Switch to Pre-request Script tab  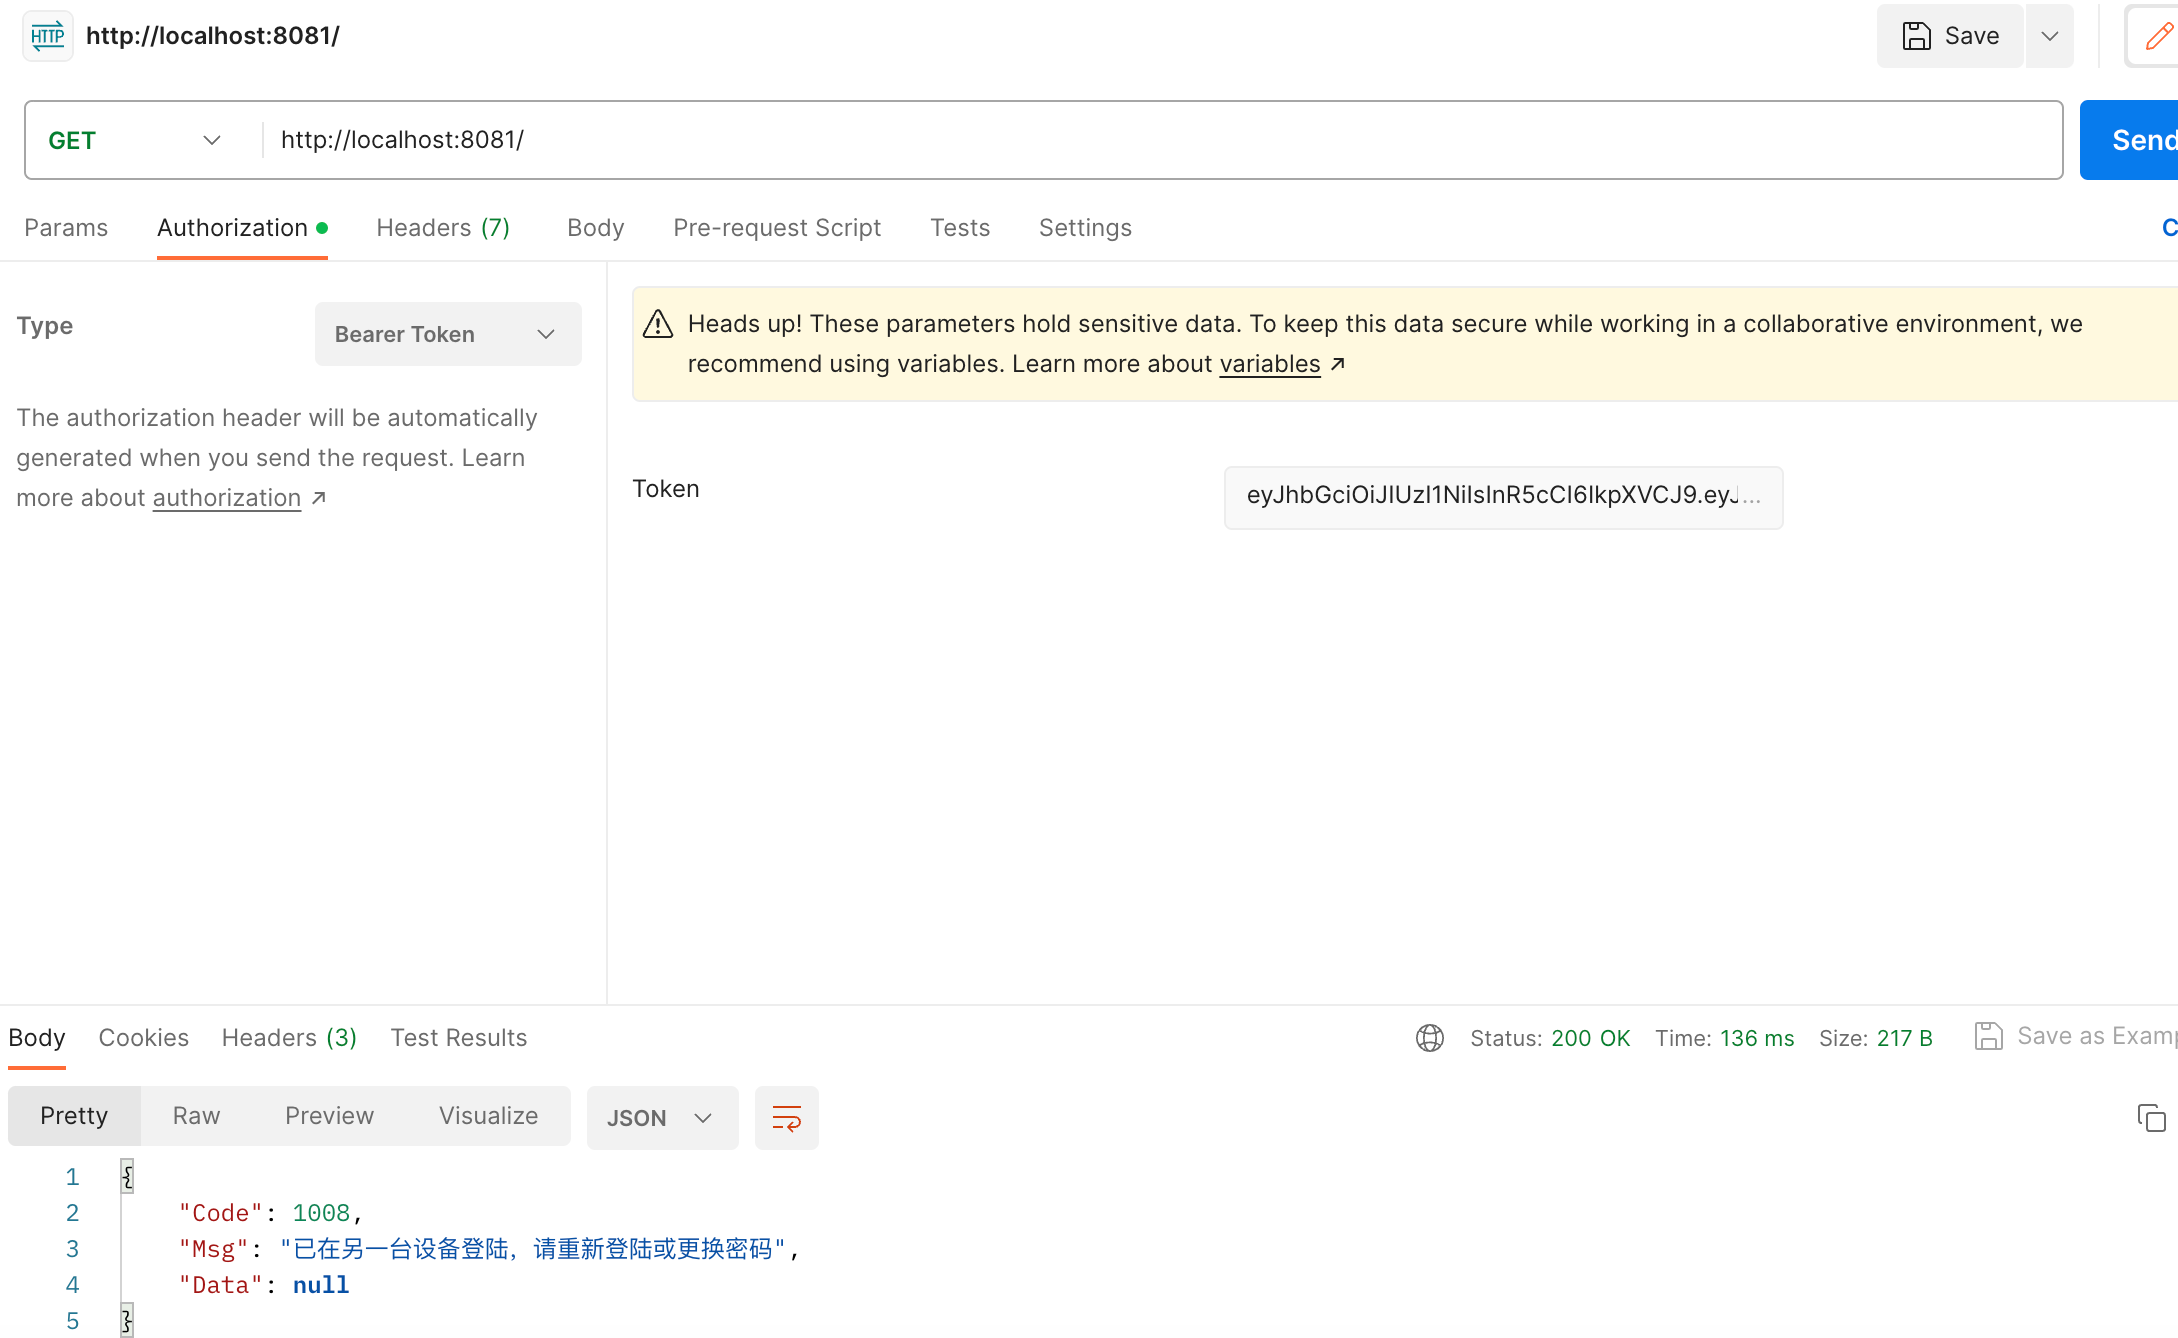click(777, 228)
